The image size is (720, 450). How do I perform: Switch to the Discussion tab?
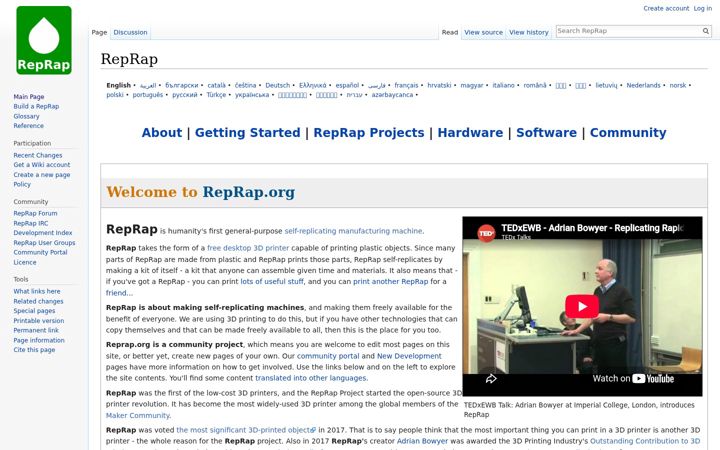pyautogui.click(x=130, y=33)
